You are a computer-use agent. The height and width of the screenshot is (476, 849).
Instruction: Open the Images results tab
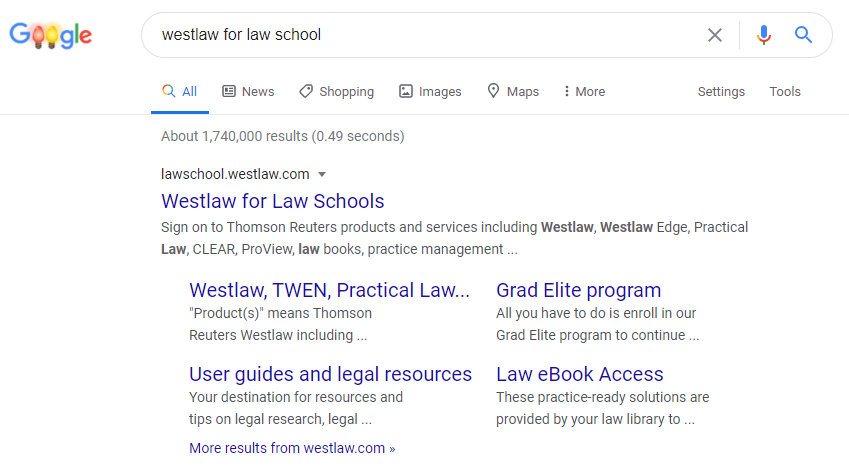pyautogui.click(x=430, y=91)
